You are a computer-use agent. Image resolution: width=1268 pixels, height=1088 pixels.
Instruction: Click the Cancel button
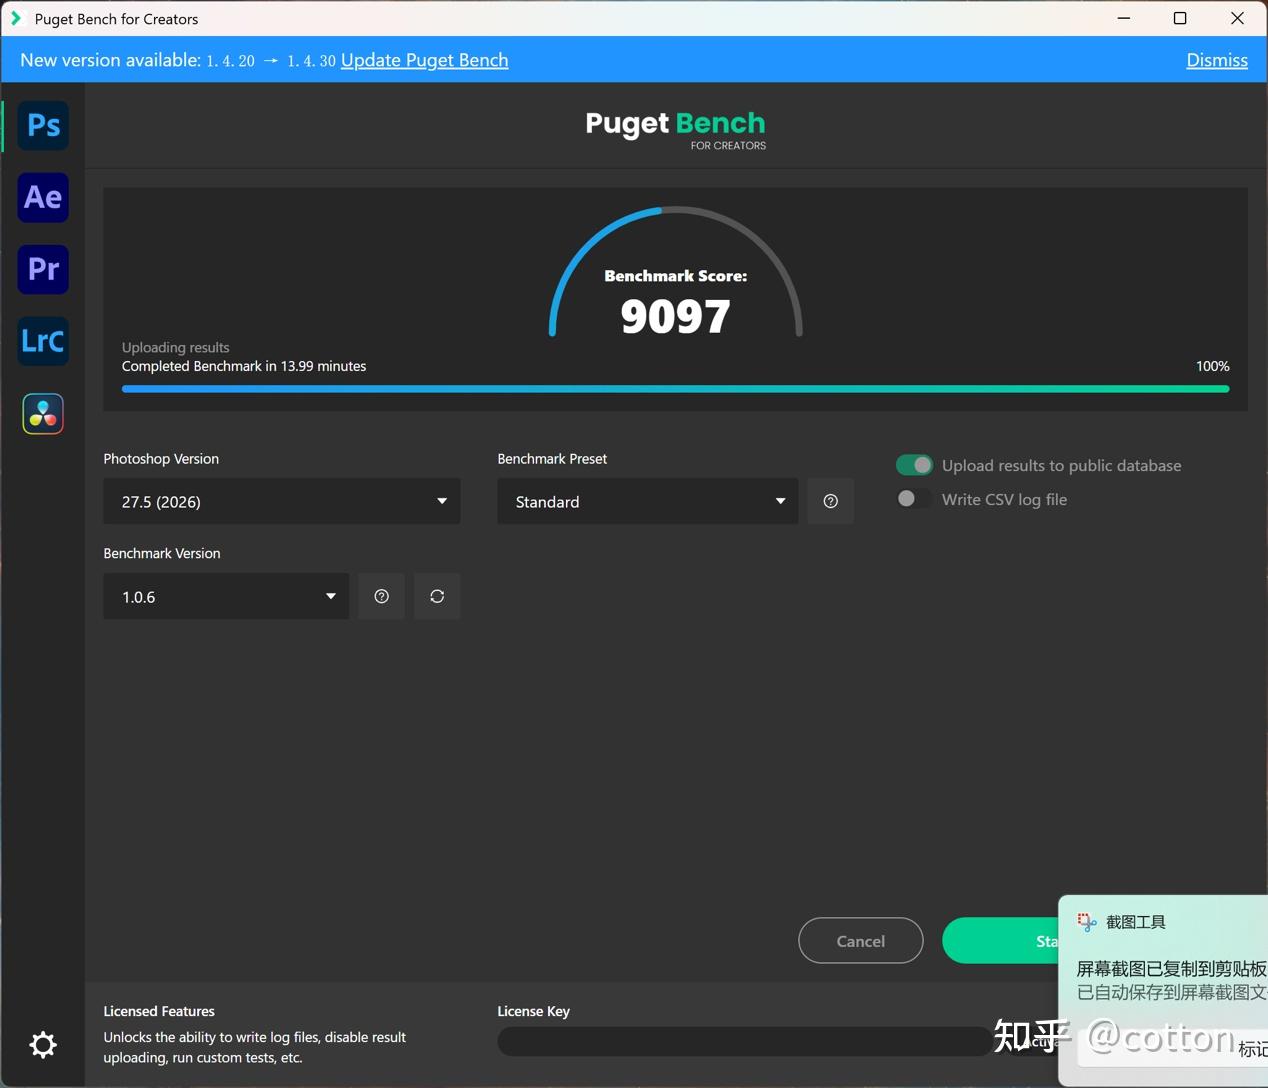pyautogui.click(x=861, y=941)
